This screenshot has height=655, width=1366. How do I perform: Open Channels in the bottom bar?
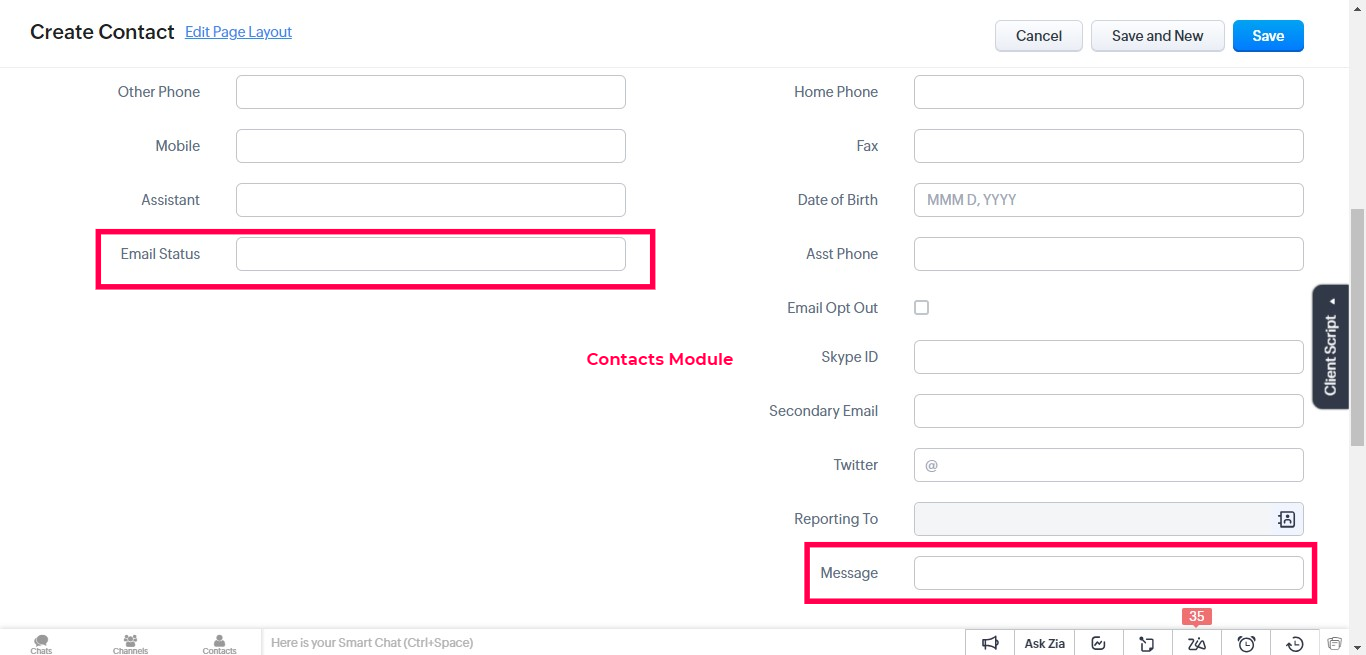coord(130,644)
